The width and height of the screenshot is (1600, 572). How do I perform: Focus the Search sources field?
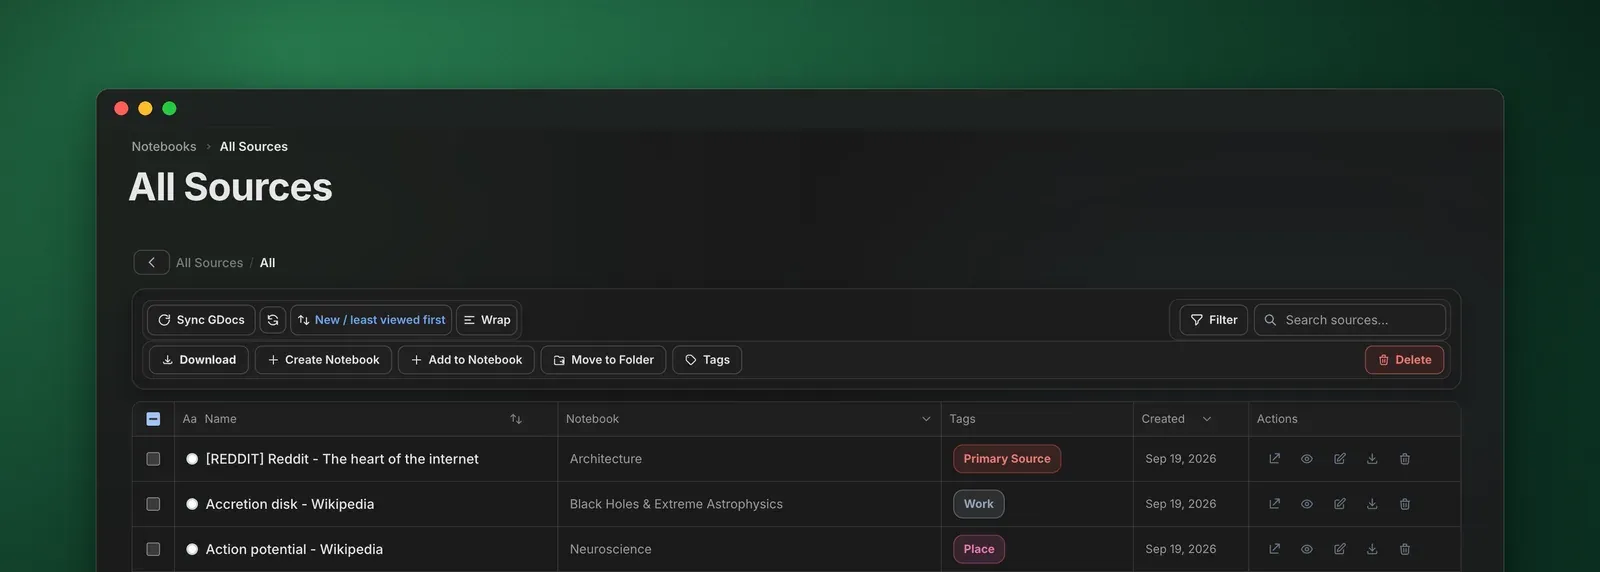(1350, 320)
